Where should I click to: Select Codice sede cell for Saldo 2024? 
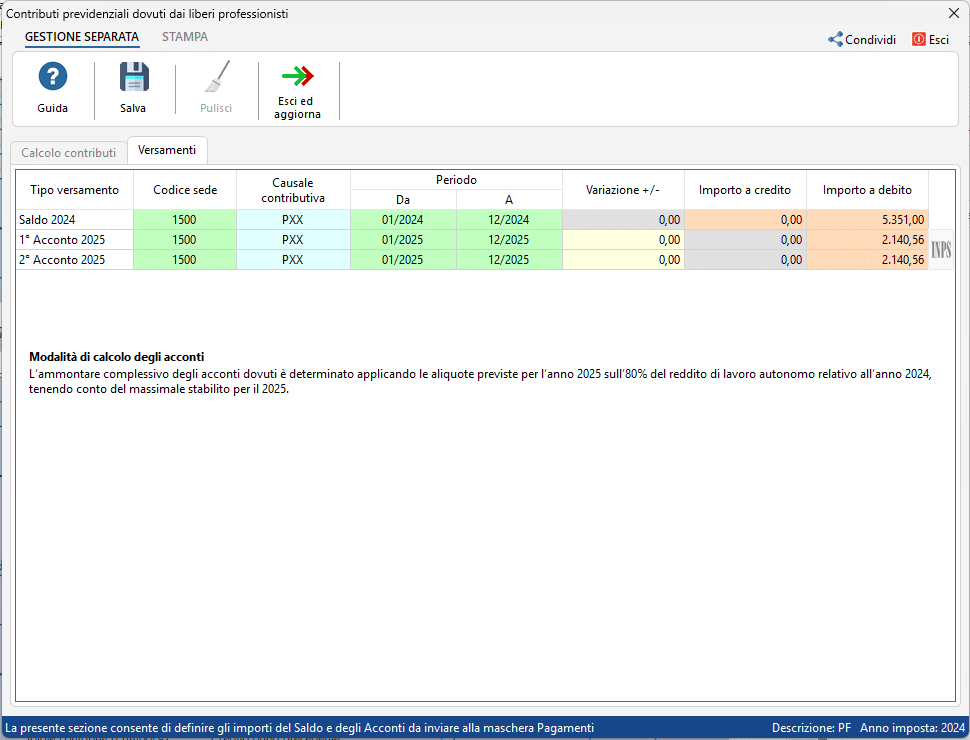pyautogui.click(x=184, y=220)
